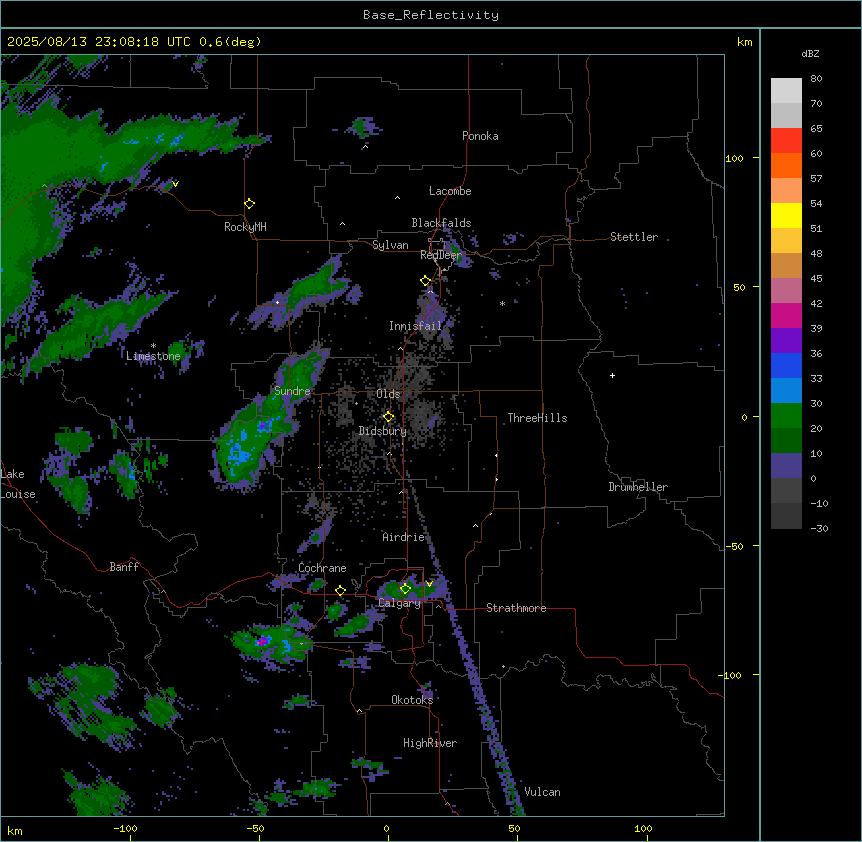The width and height of the screenshot is (862, 842).
Task: Click the ThreeHills map label
Action: 537,418
